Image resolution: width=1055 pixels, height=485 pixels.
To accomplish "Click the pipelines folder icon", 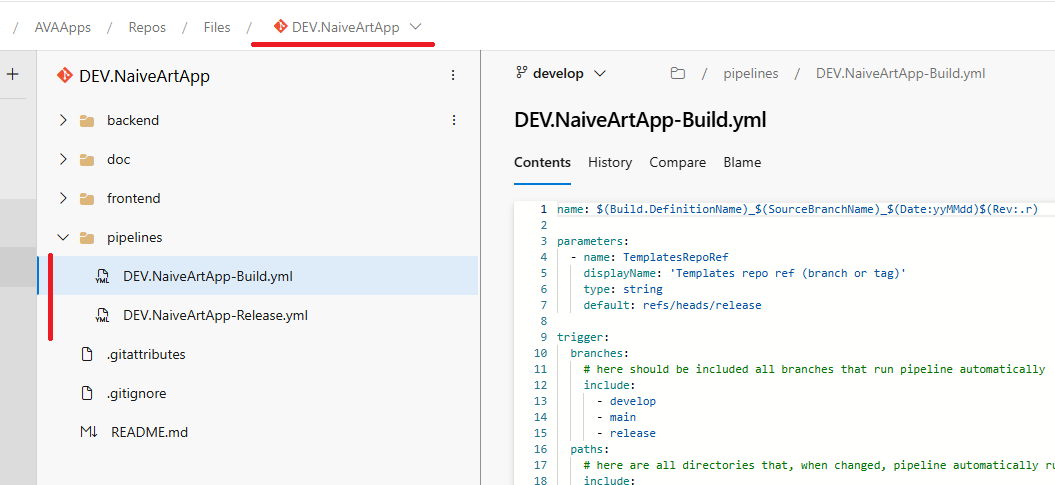I will click(x=87, y=238).
